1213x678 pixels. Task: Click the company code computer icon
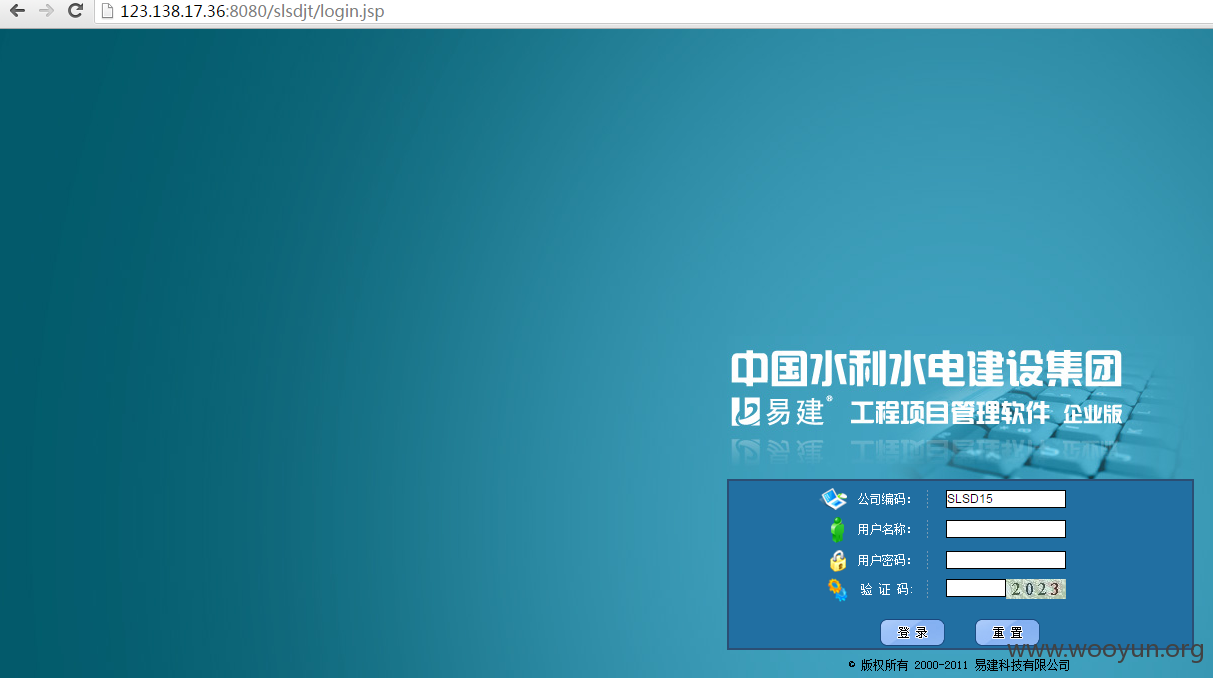coord(834,499)
